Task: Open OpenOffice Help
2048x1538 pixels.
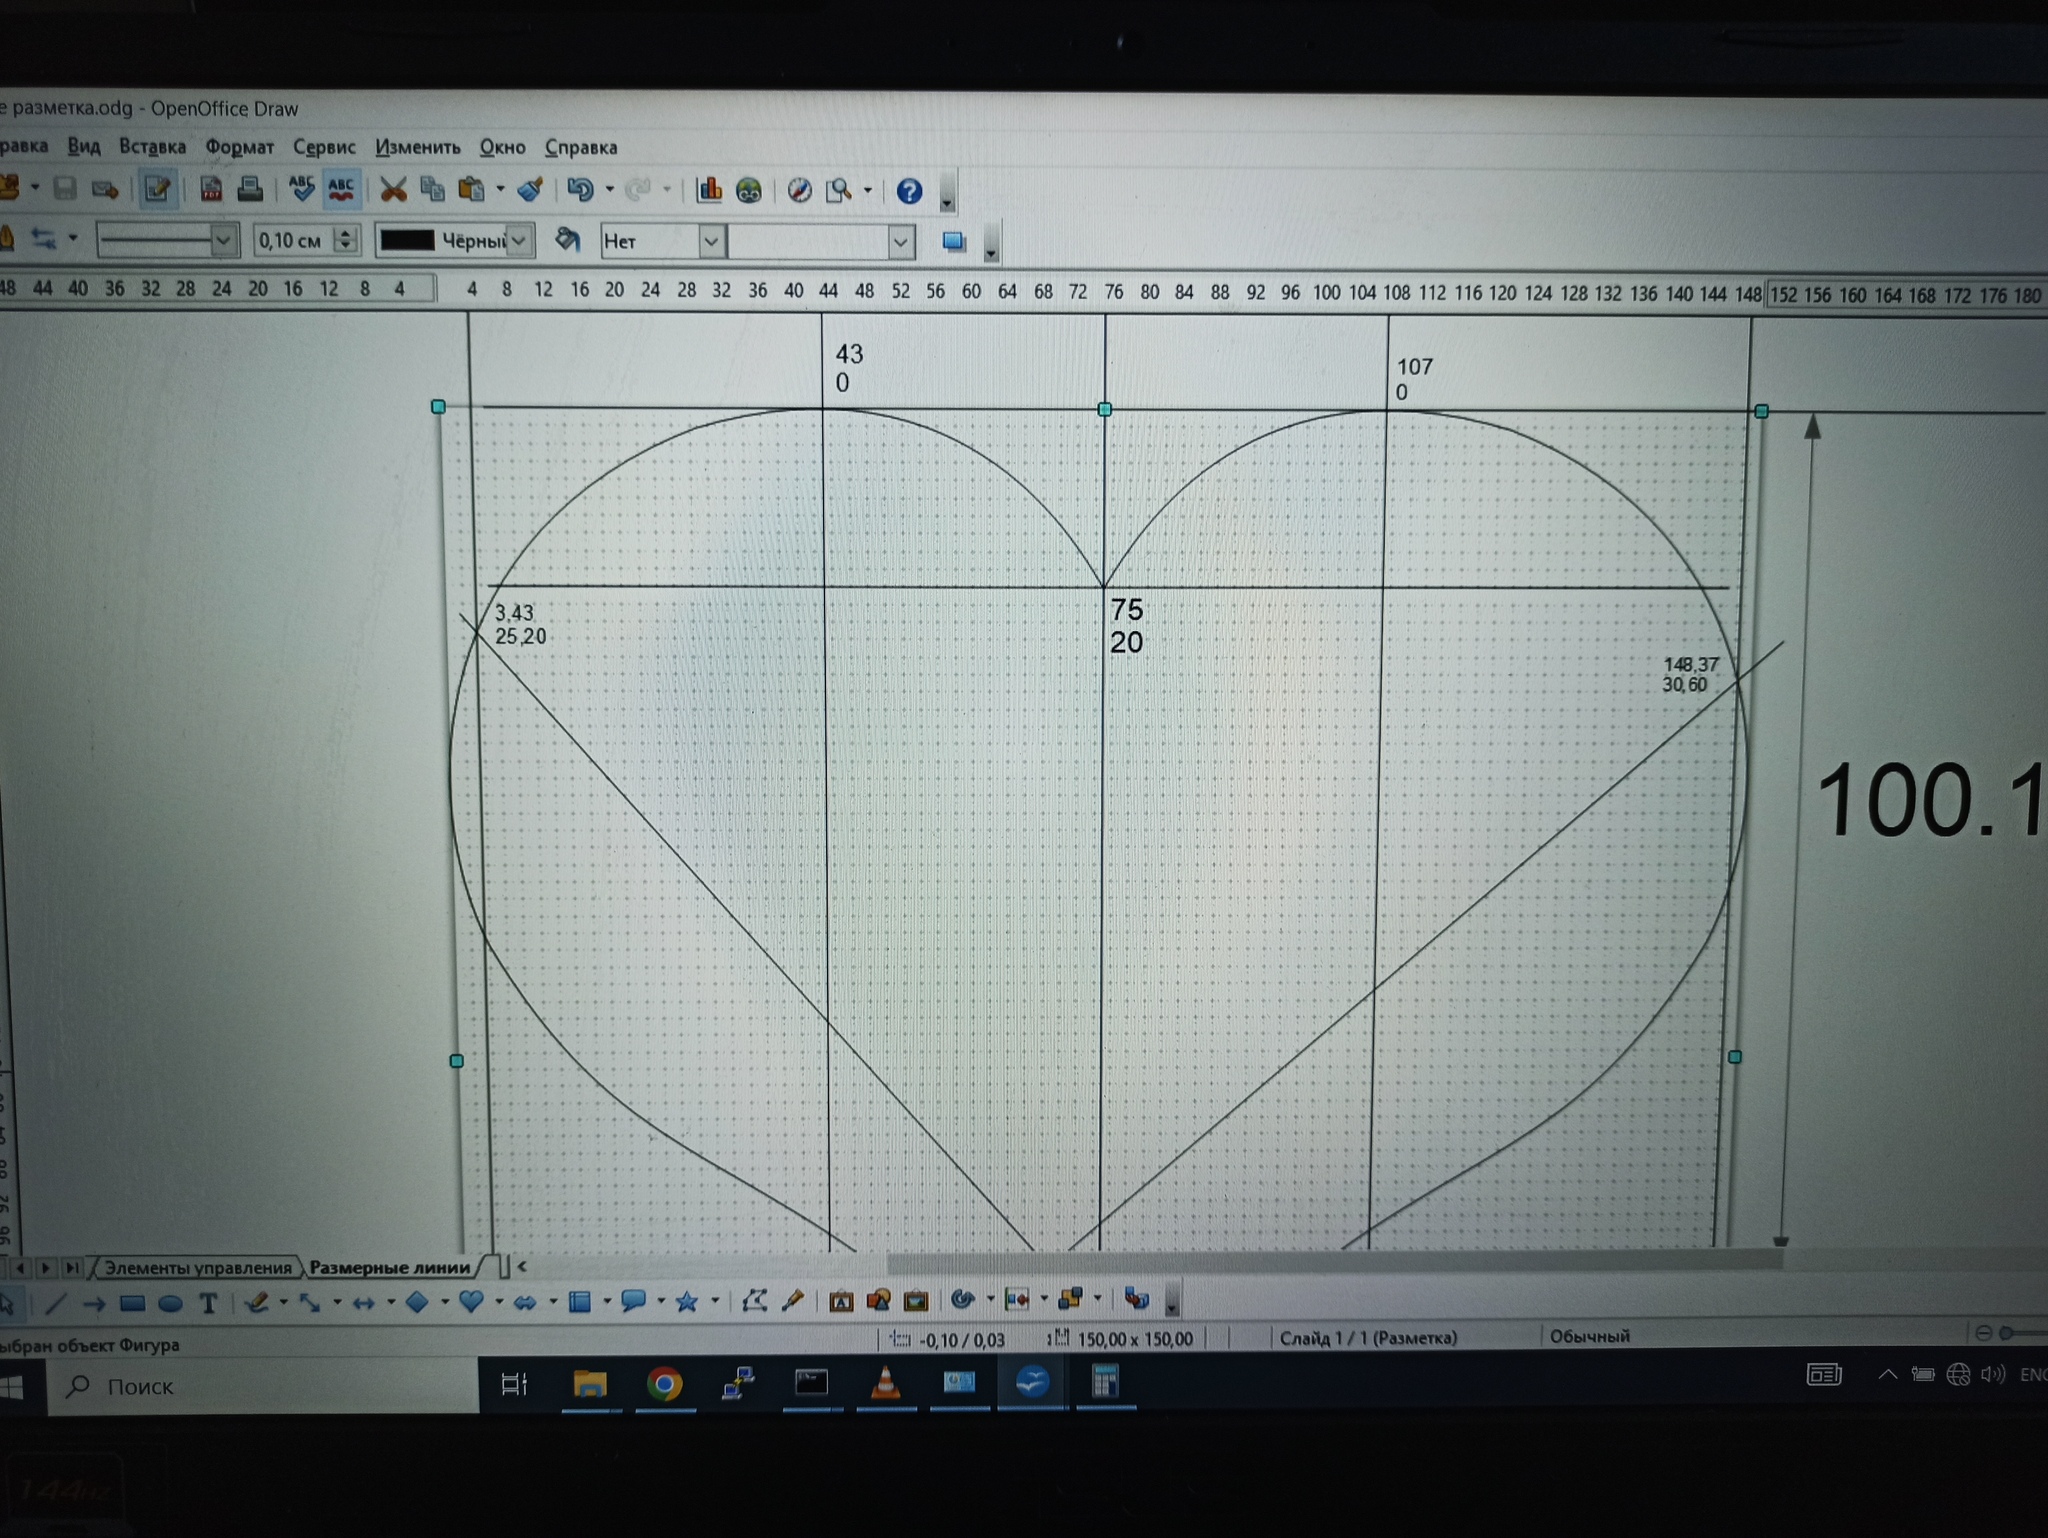Action: click(x=909, y=191)
